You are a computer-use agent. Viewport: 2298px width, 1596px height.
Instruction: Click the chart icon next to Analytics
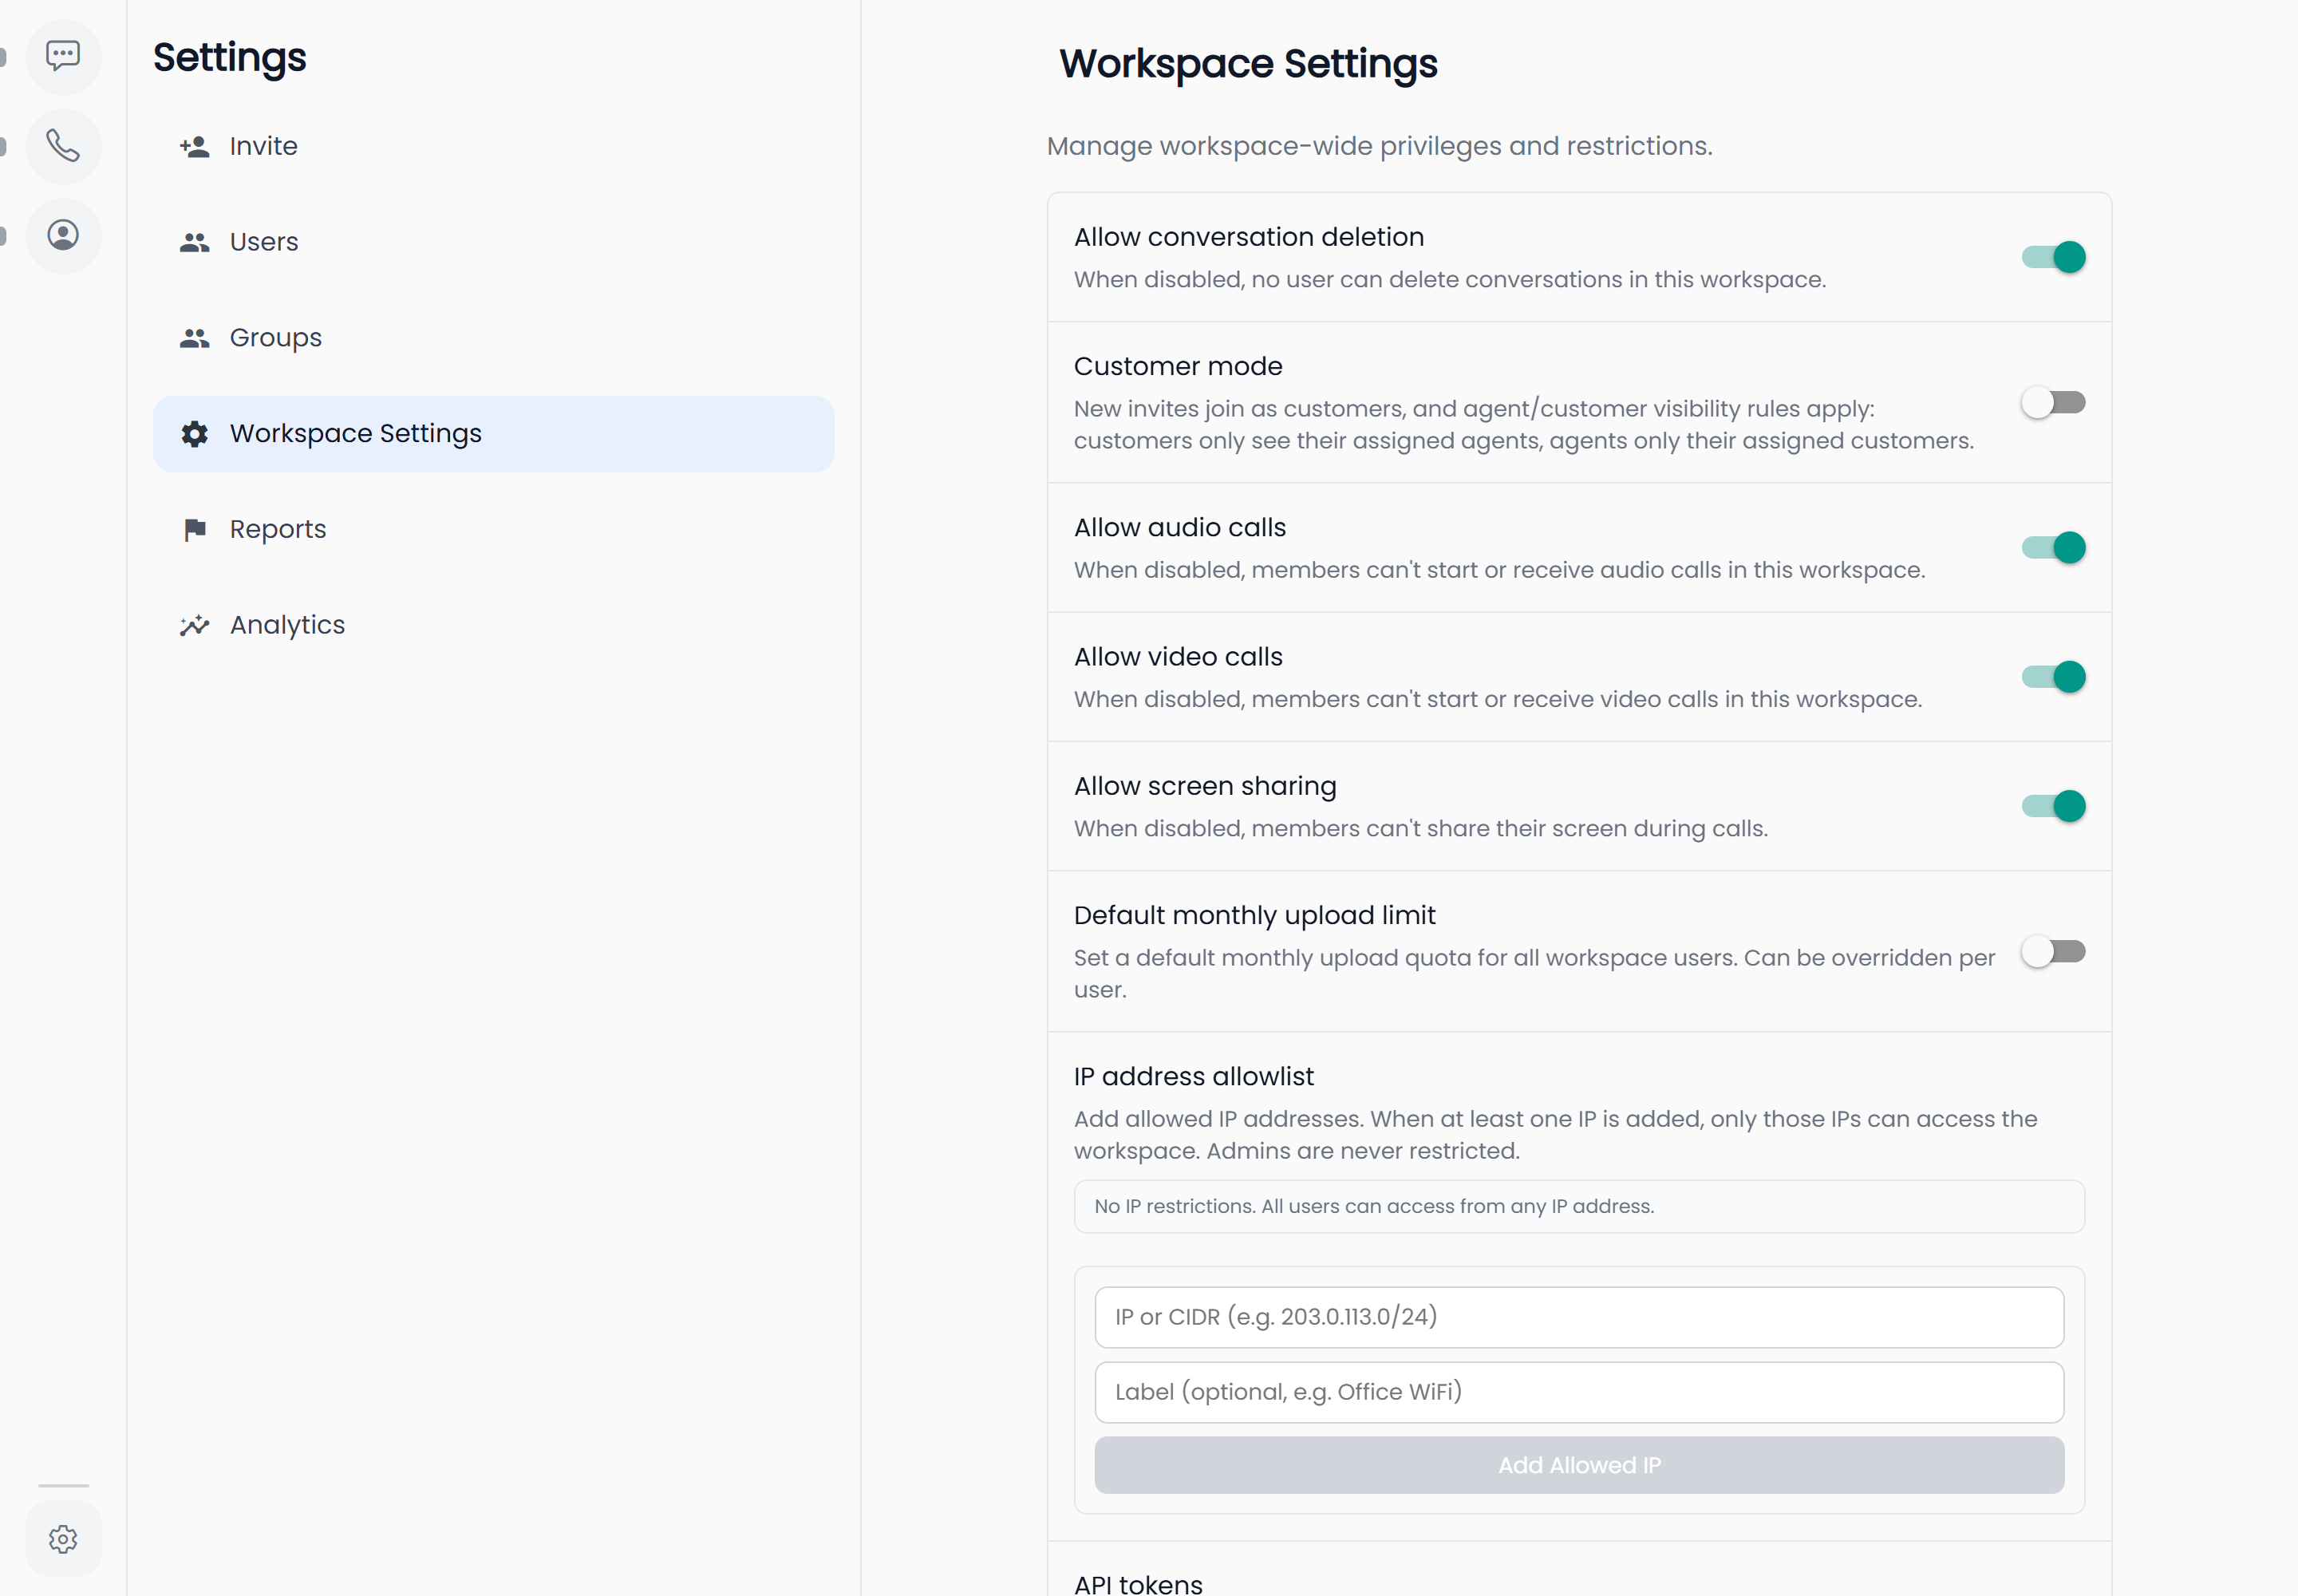(x=195, y=625)
